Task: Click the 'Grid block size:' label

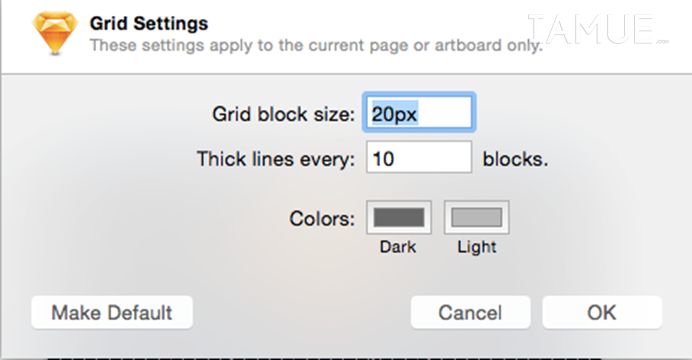Action: click(283, 114)
